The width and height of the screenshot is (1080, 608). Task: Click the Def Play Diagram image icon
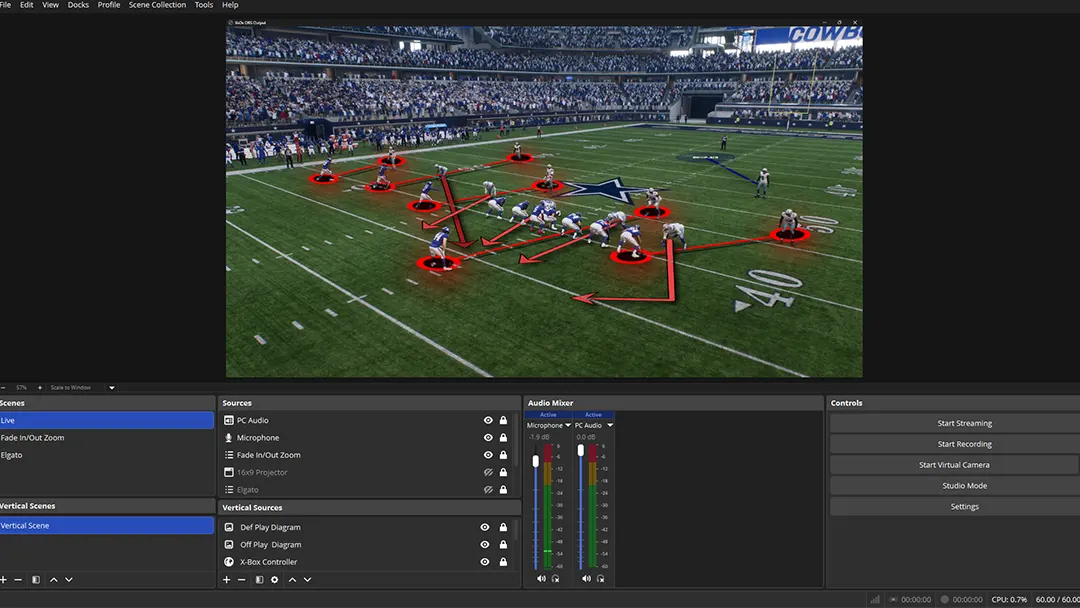click(229, 527)
